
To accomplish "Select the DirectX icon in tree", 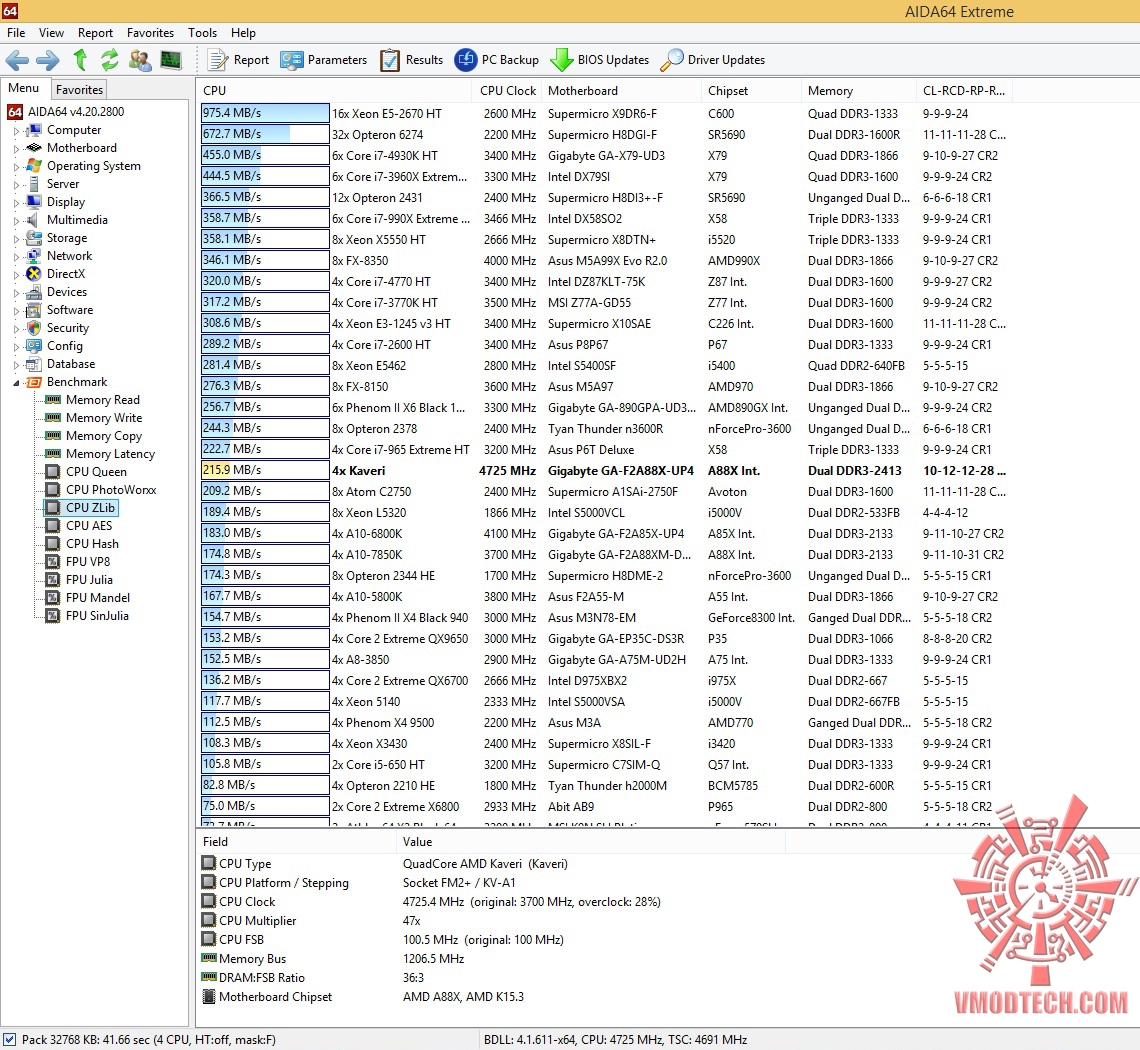I will (x=33, y=273).
